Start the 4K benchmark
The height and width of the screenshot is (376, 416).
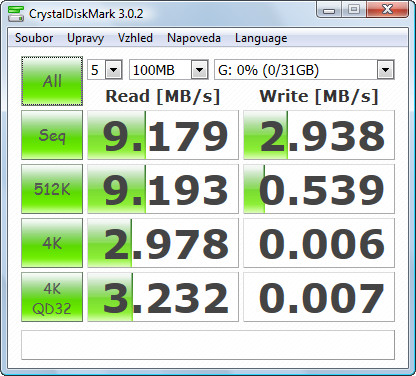click(52, 243)
